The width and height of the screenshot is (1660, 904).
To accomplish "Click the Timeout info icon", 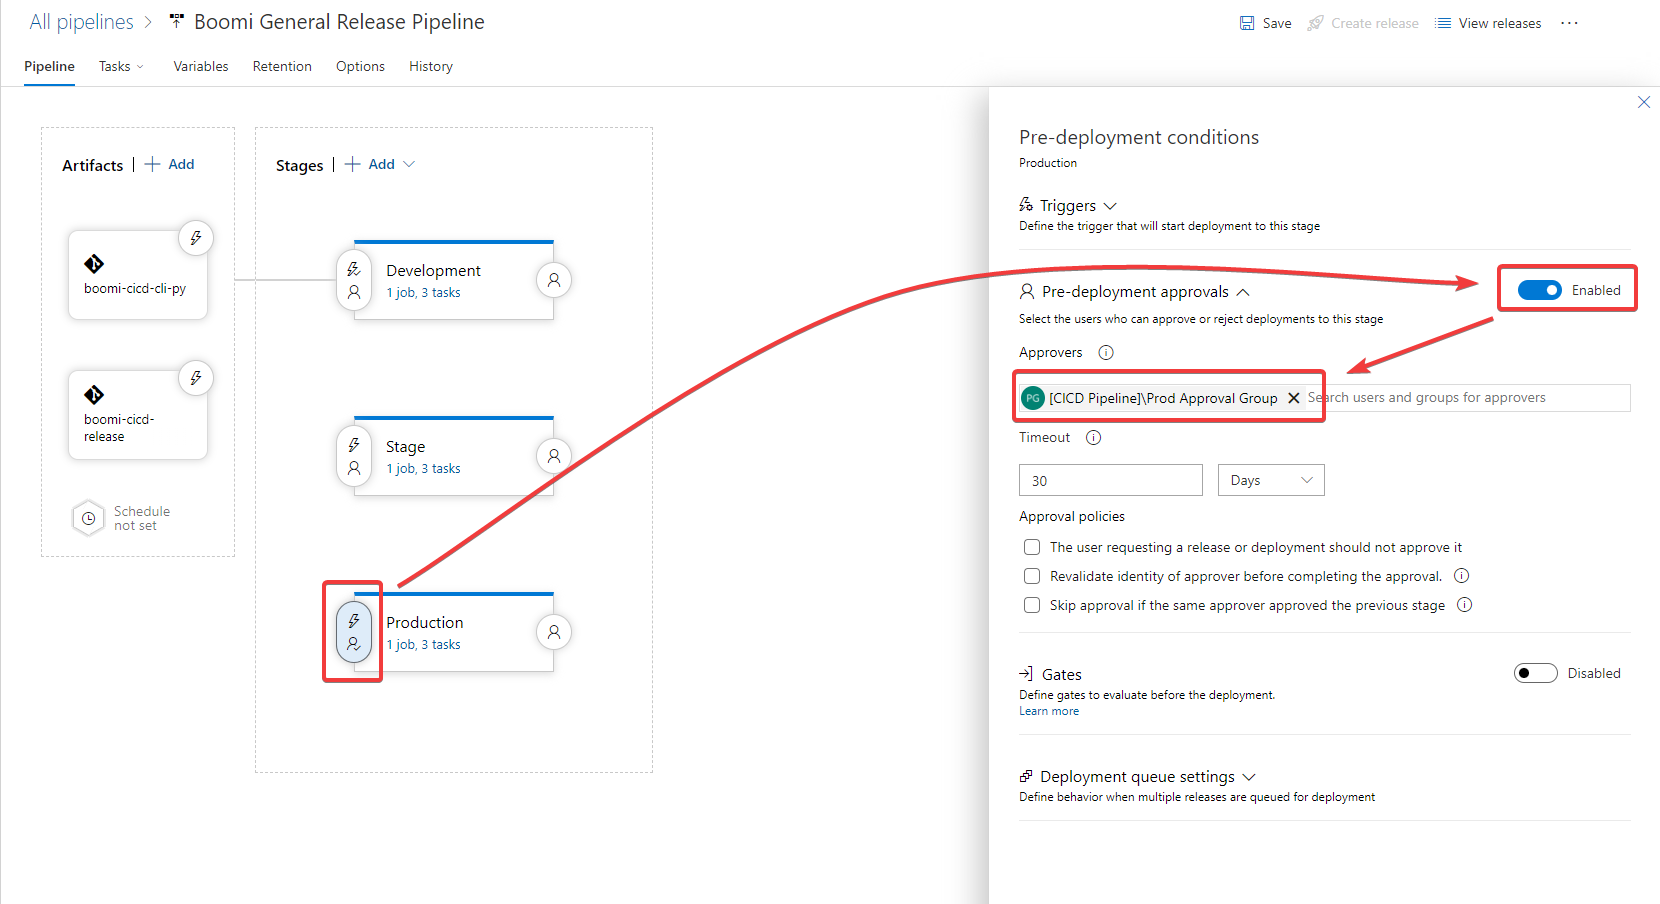I will (1094, 437).
